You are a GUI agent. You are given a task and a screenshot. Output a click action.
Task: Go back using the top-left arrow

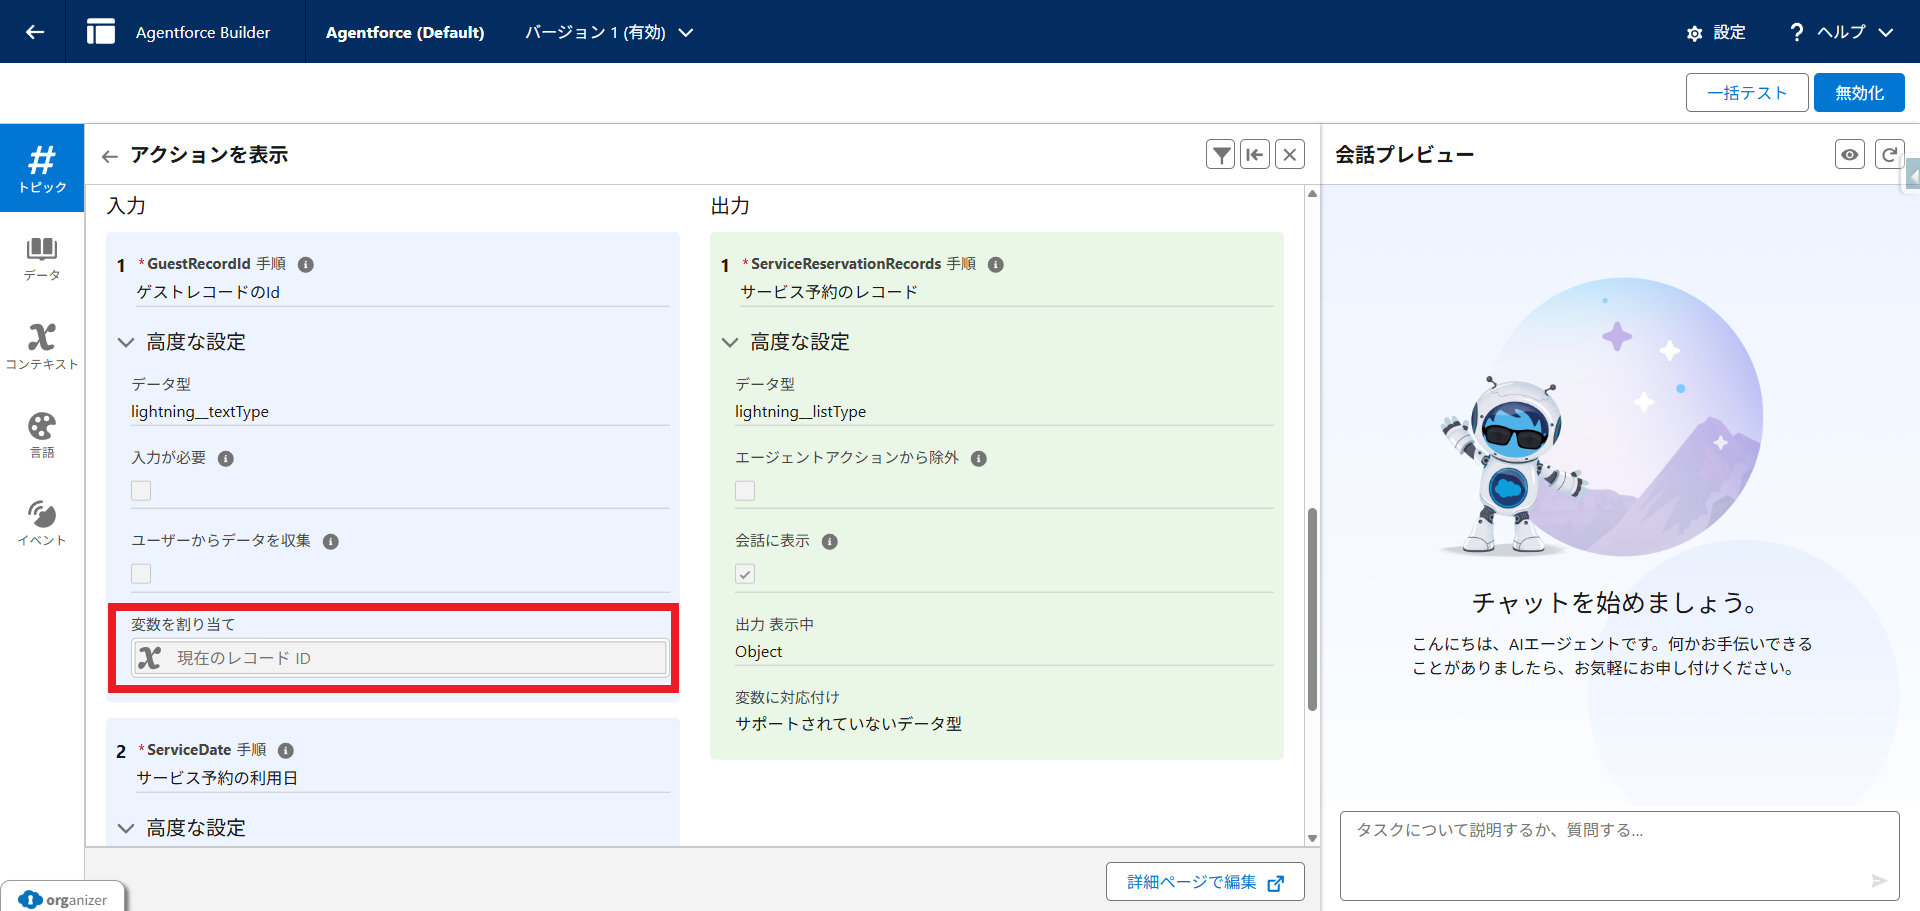tap(35, 32)
